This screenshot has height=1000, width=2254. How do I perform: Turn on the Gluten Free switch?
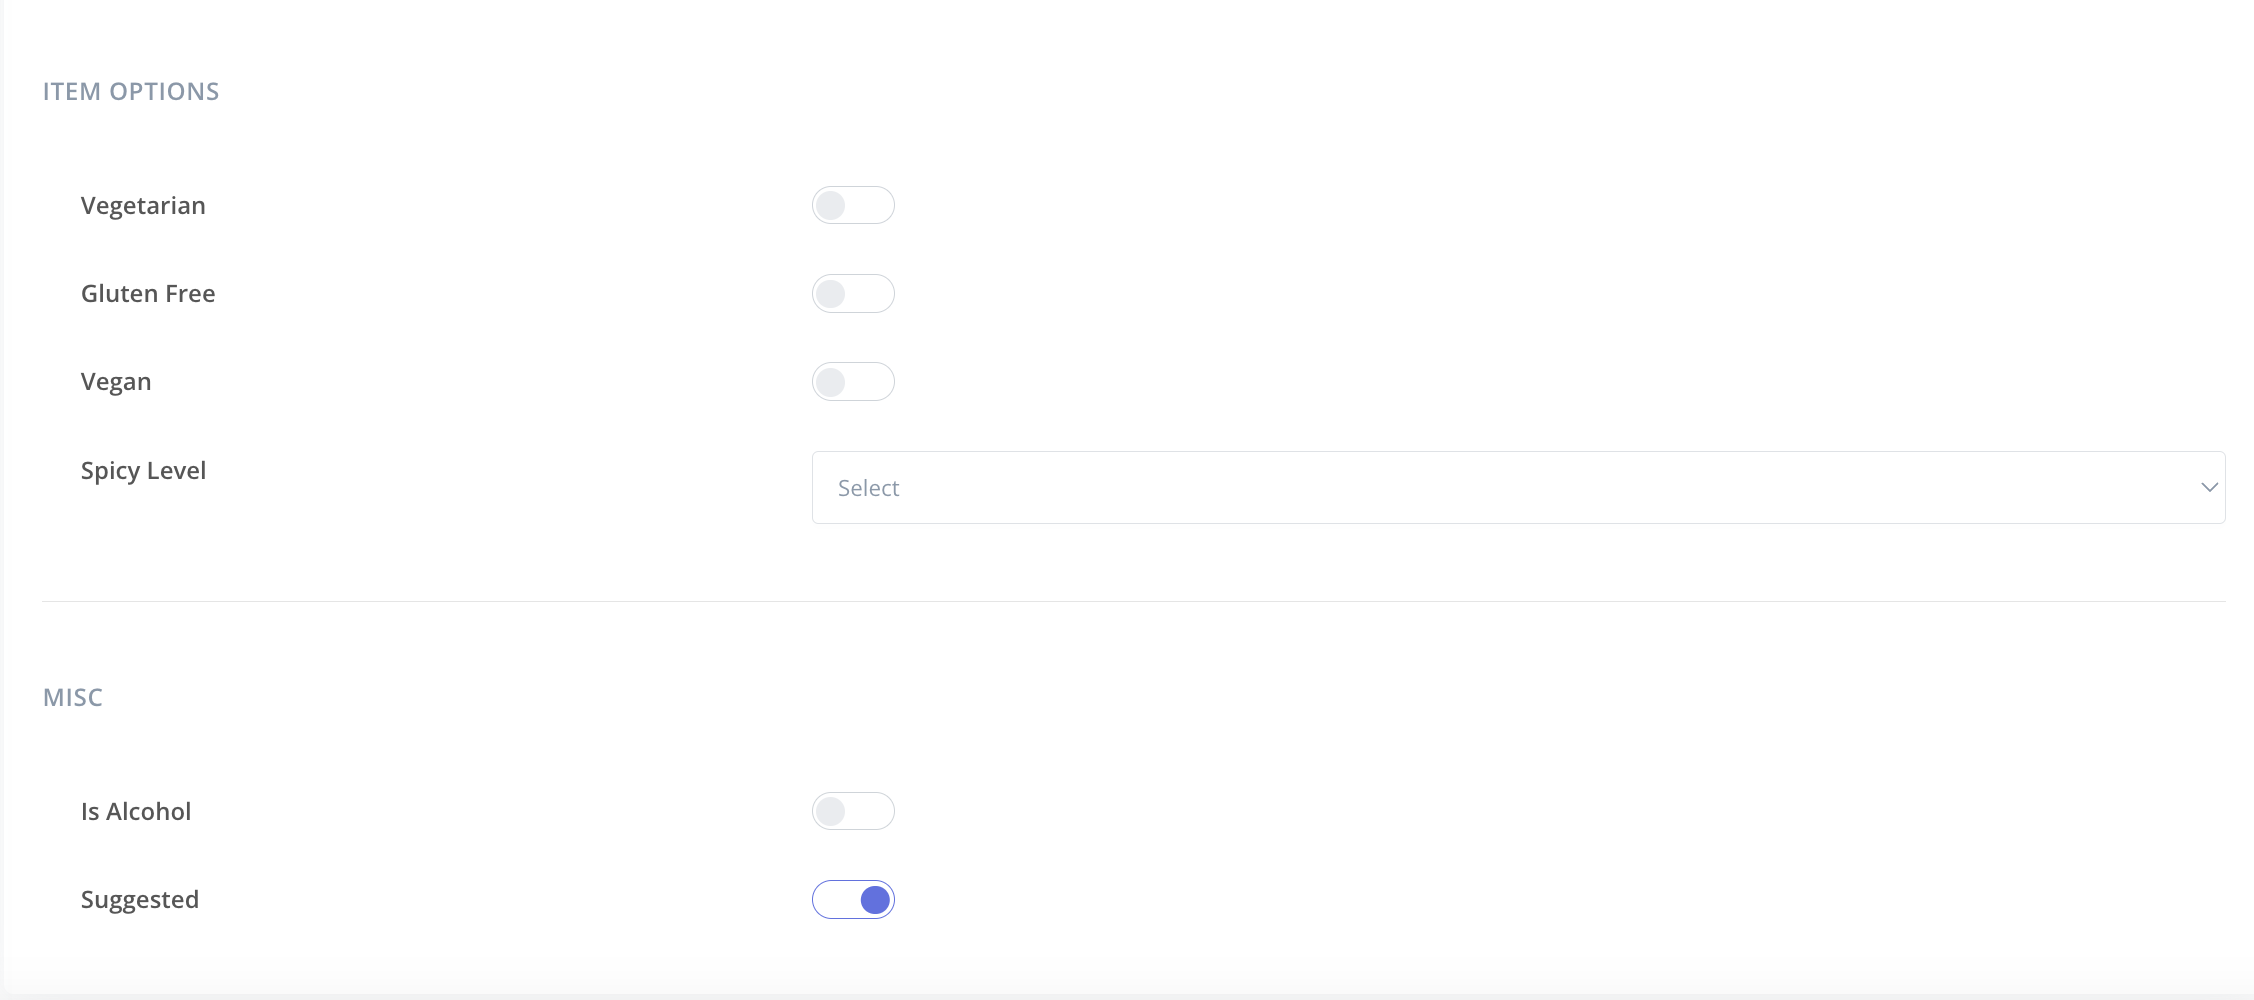(853, 293)
